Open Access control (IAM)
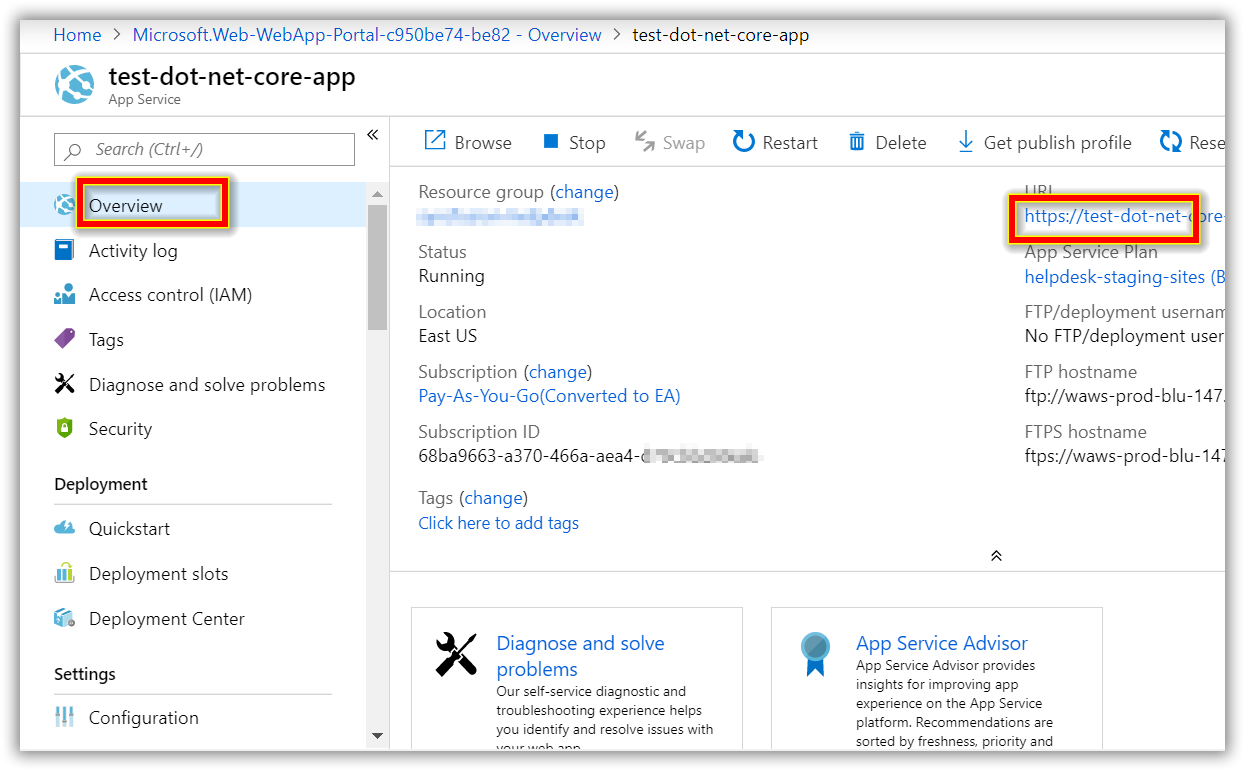1245x771 pixels. pyautogui.click(x=170, y=295)
